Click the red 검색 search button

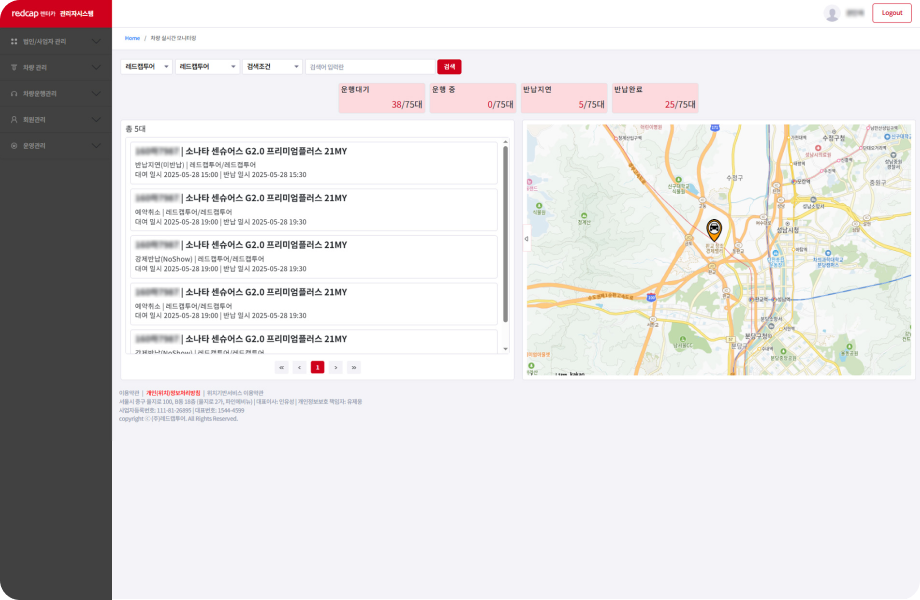pos(449,67)
